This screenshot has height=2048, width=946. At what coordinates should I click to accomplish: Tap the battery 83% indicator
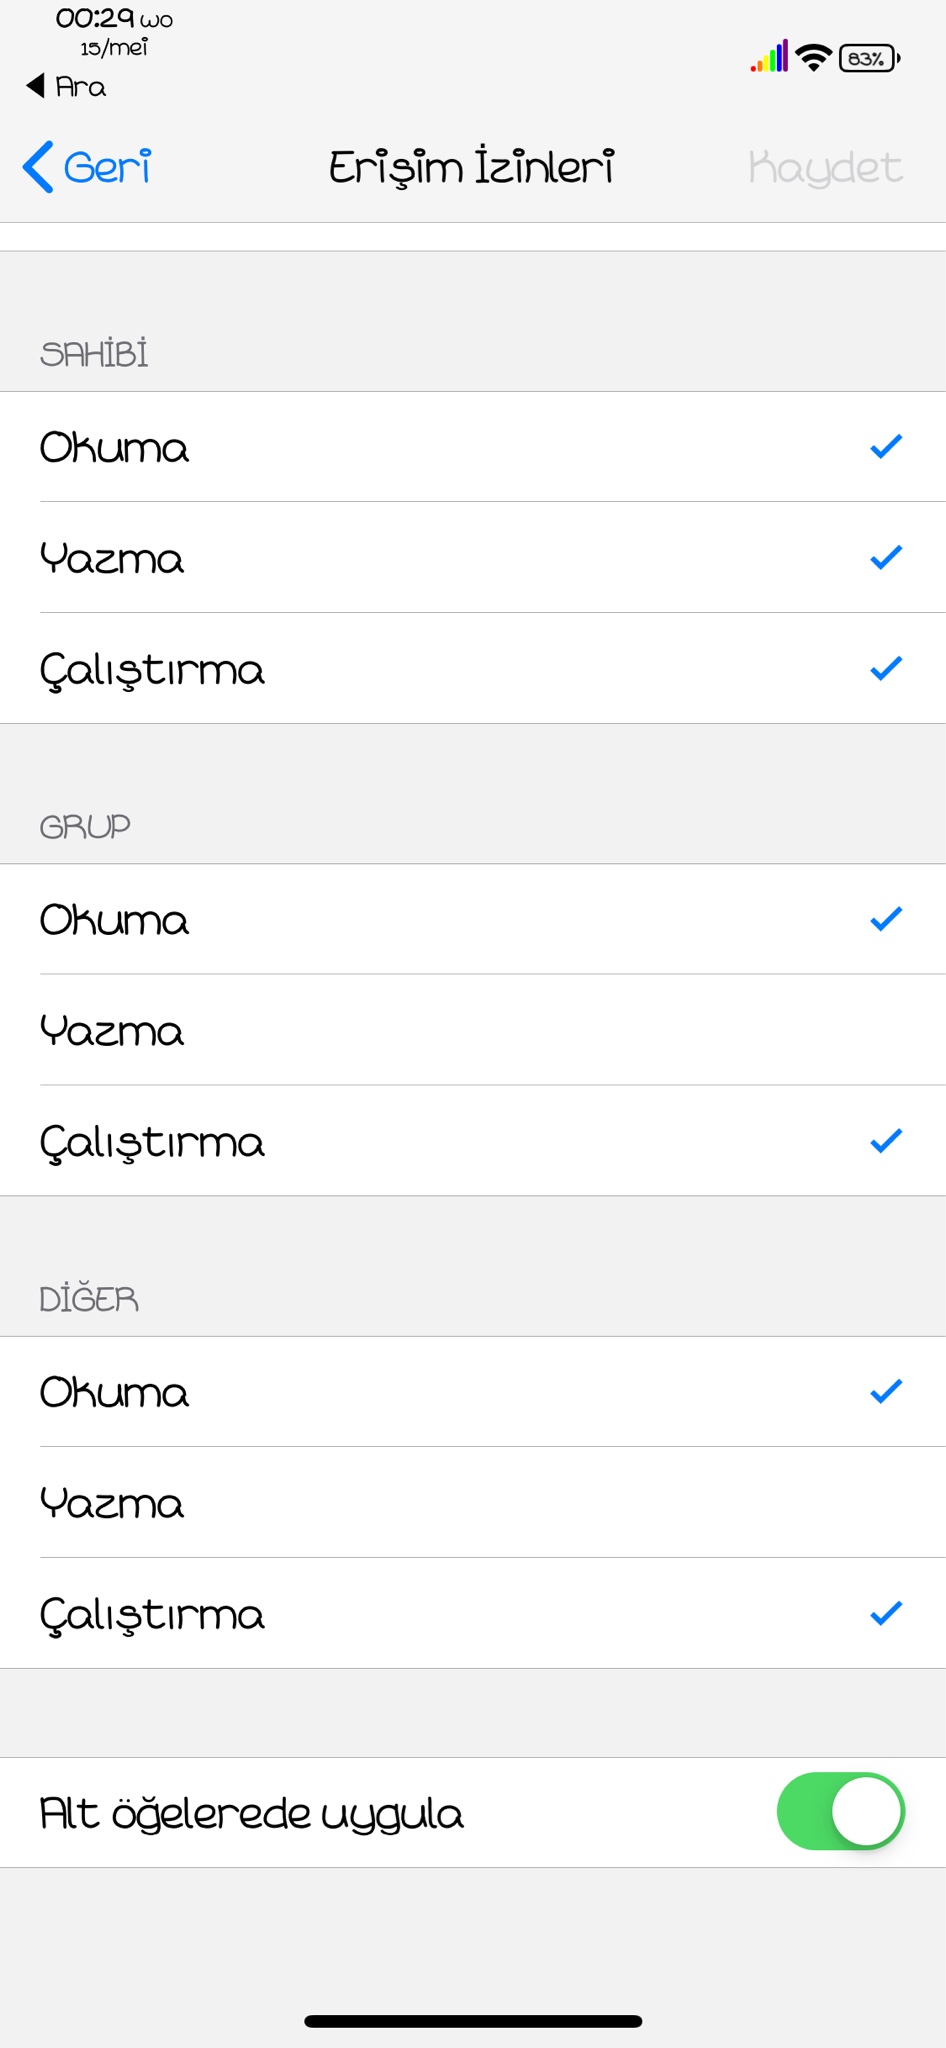click(869, 59)
